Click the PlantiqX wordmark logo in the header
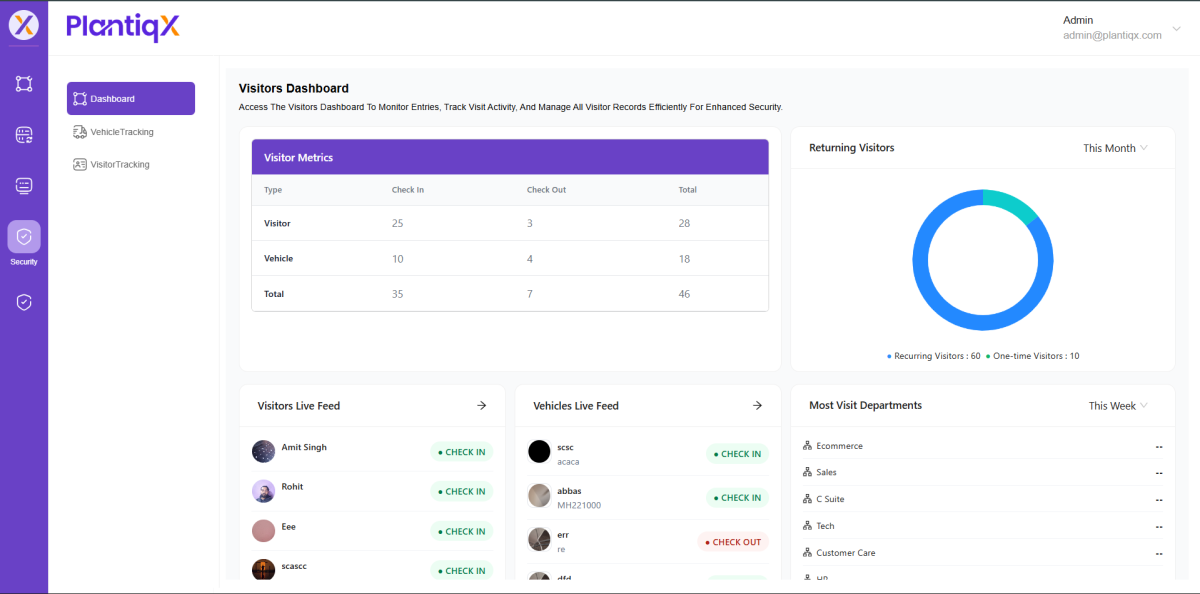 [123, 27]
